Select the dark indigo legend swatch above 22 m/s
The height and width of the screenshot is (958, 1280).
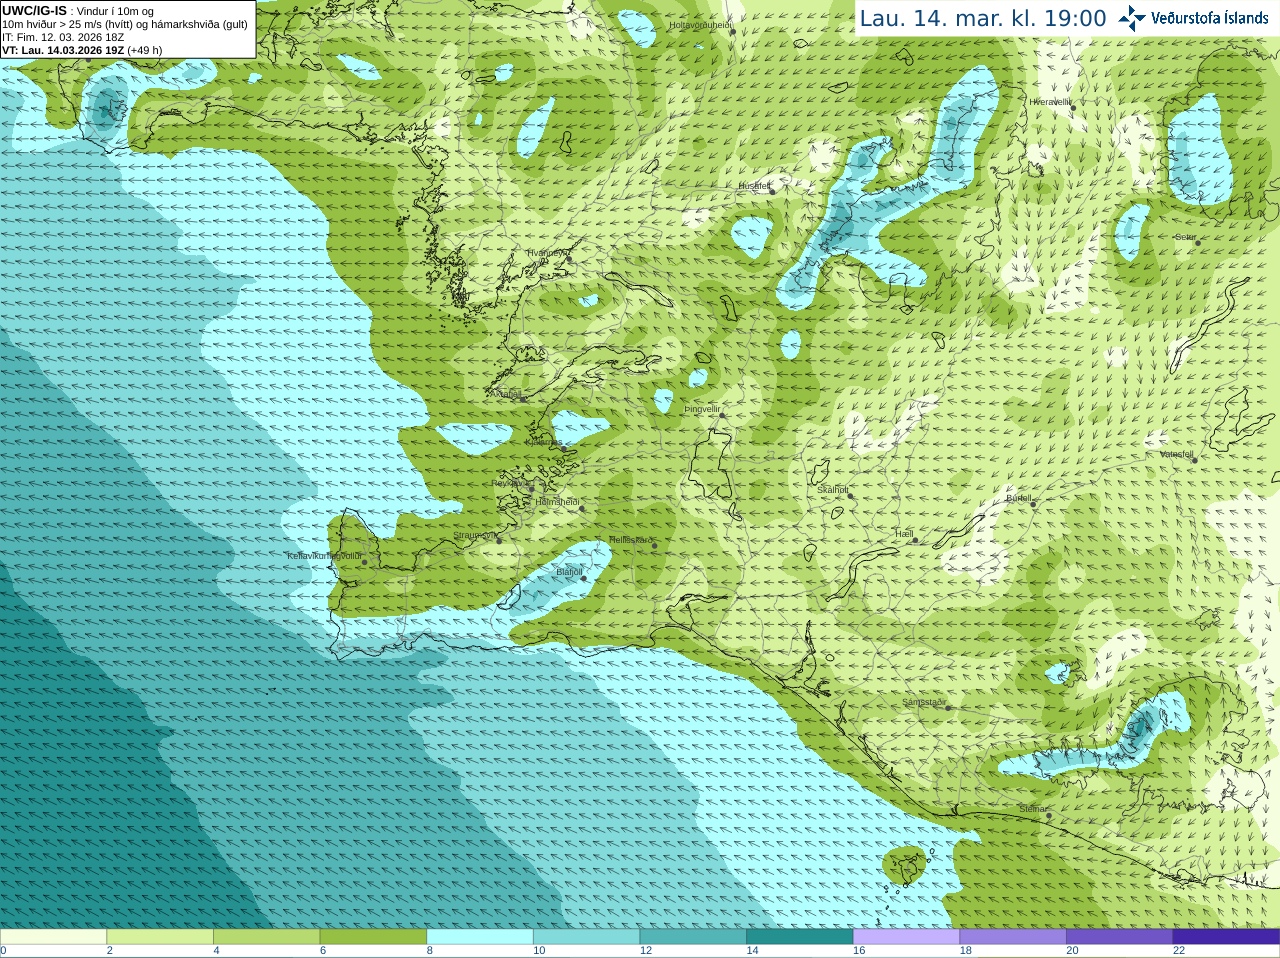click(x=1226, y=937)
